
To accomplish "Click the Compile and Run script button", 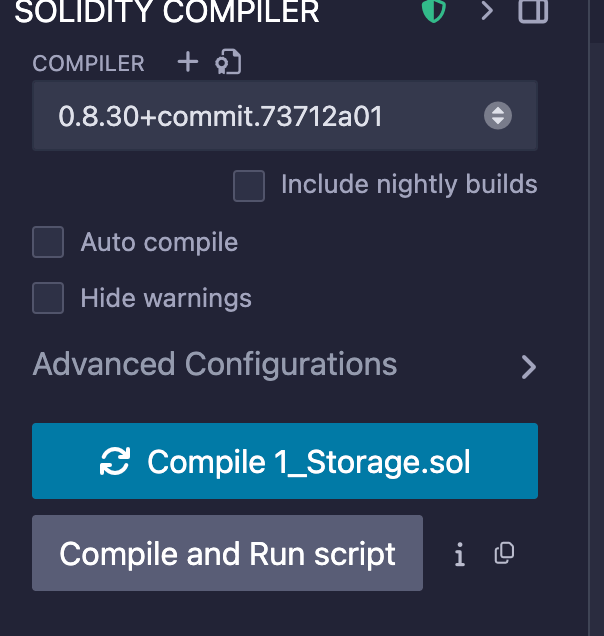I will [227, 554].
